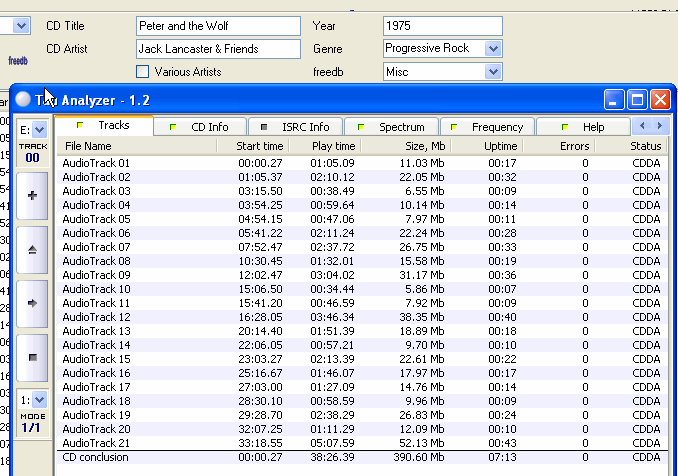This screenshot has height=476, width=678.
Task: Expand the freedb category dropdown
Action: (x=492, y=72)
